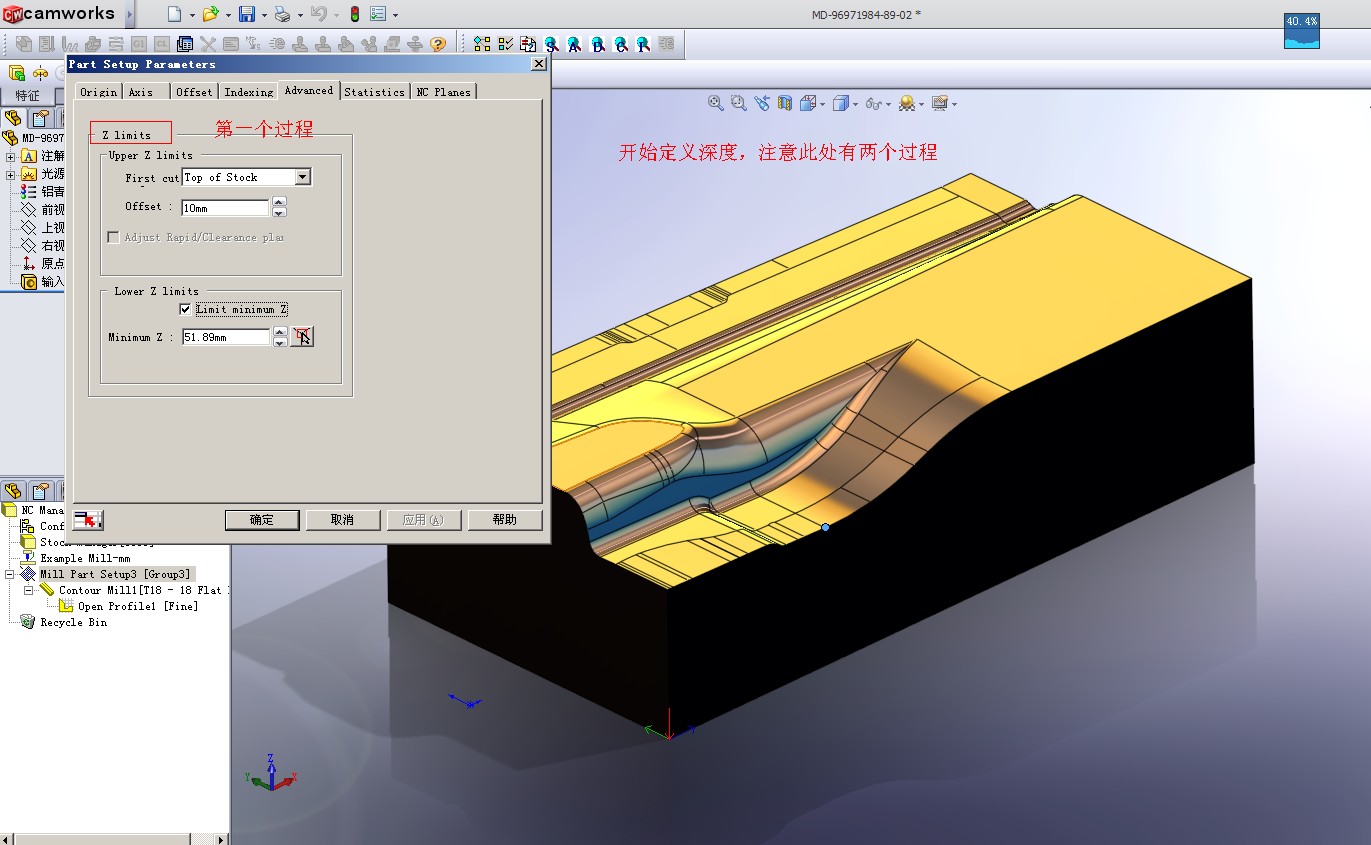Image resolution: width=1371 pixels, height=845 pixels.
Task: Click the Open file folder icon
Action: point(210,14)
